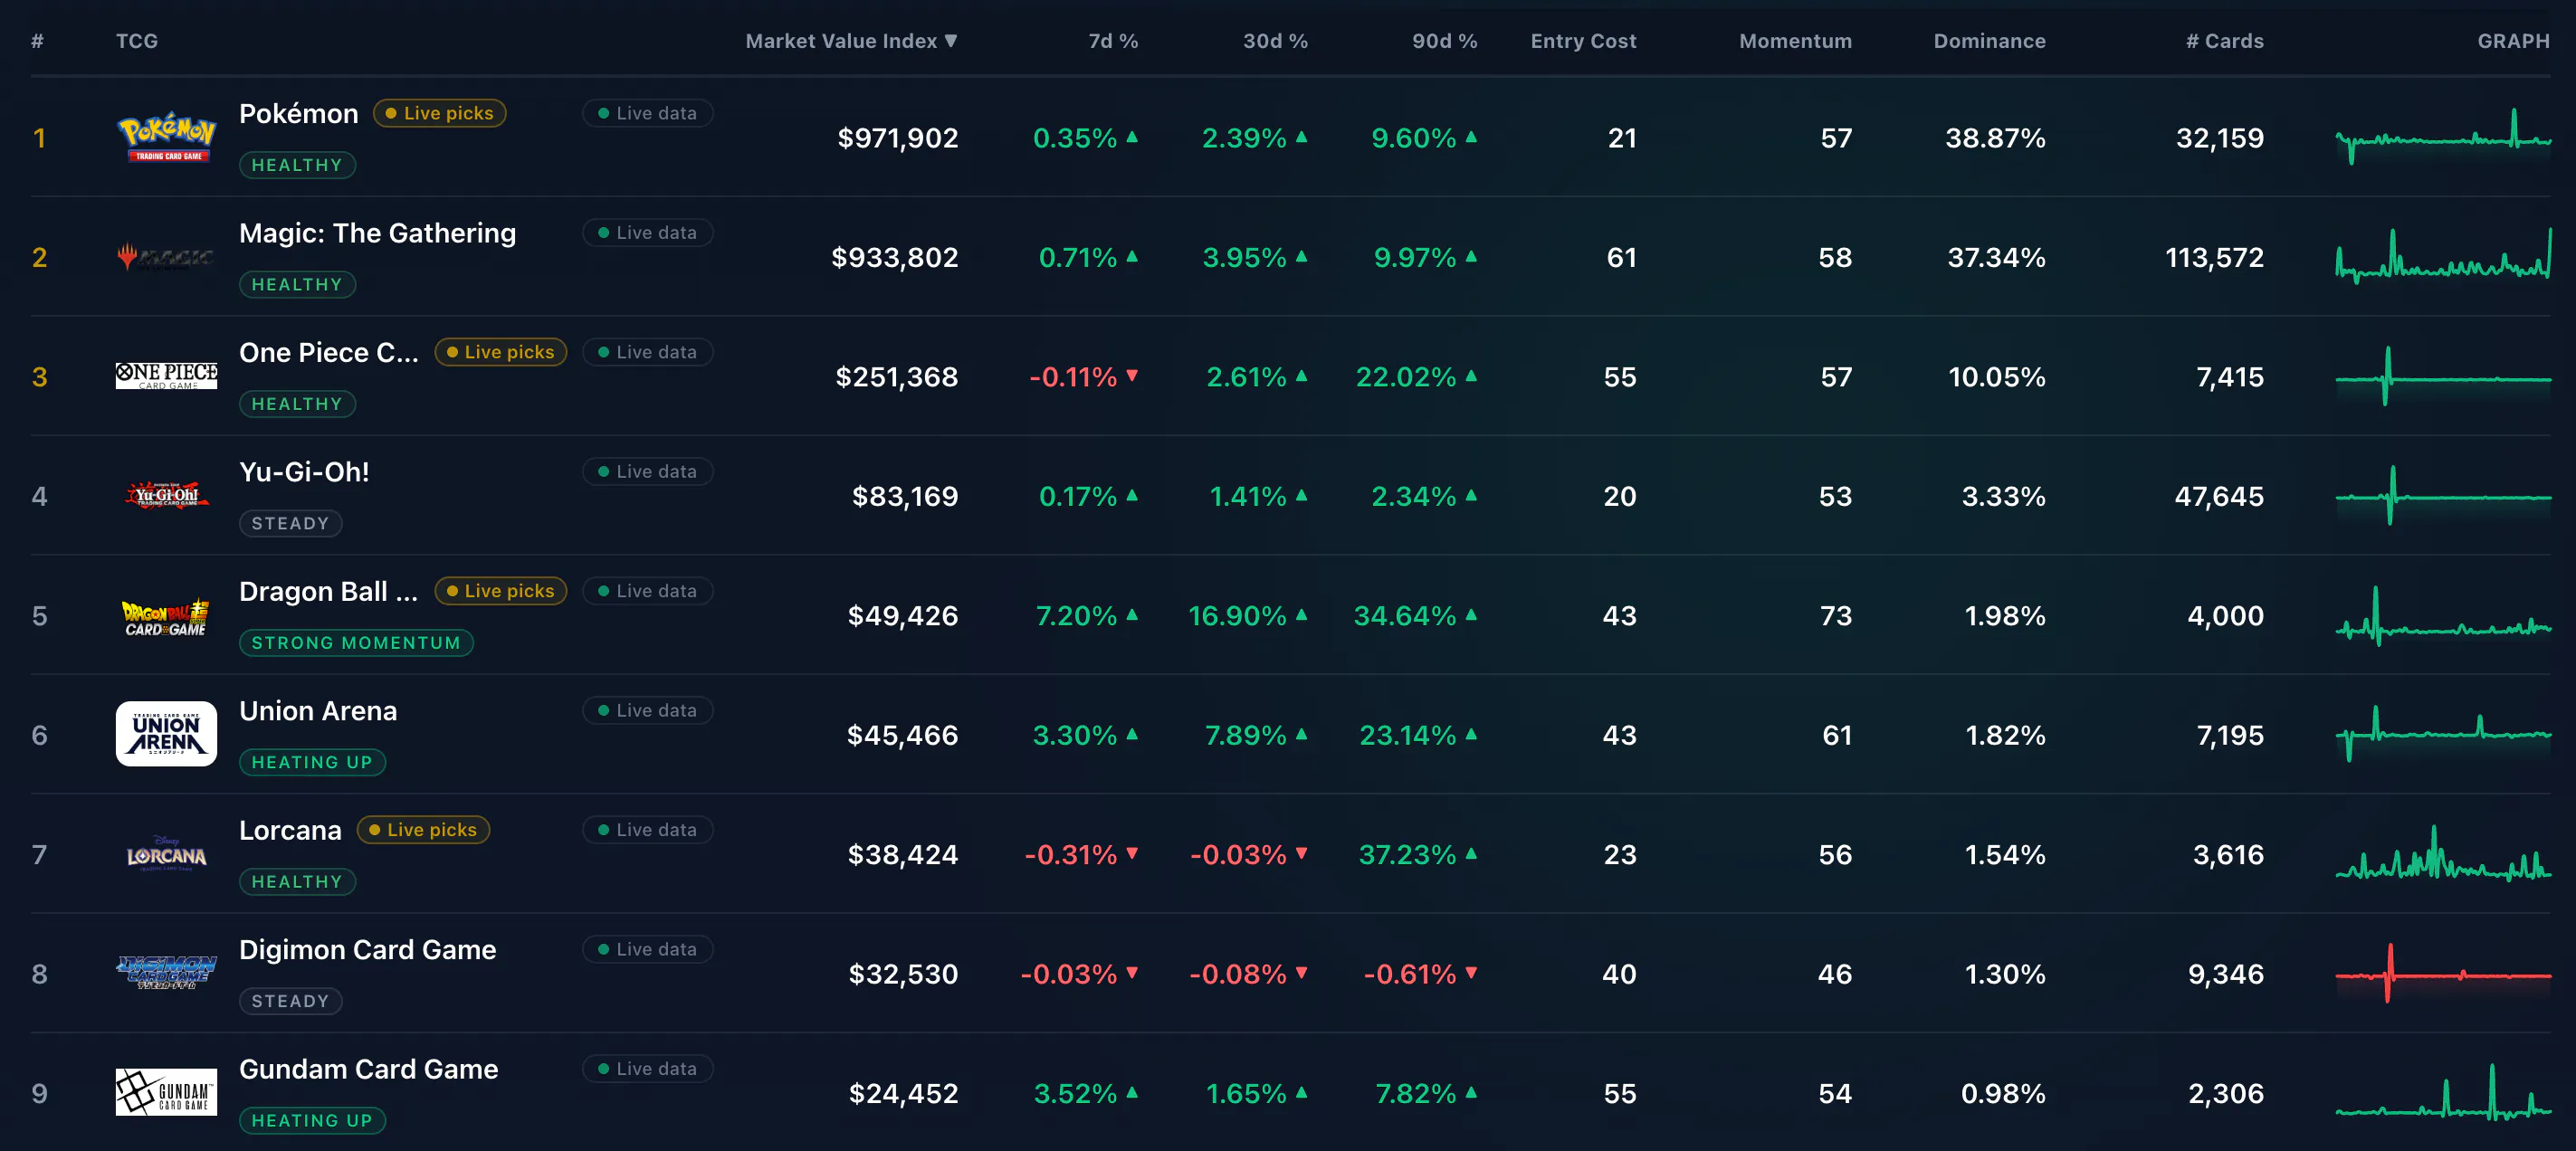Click Magic's card count 113,572
Image resolution: width=2576 pixels, height=1151 pixels.
[2214, 257]
